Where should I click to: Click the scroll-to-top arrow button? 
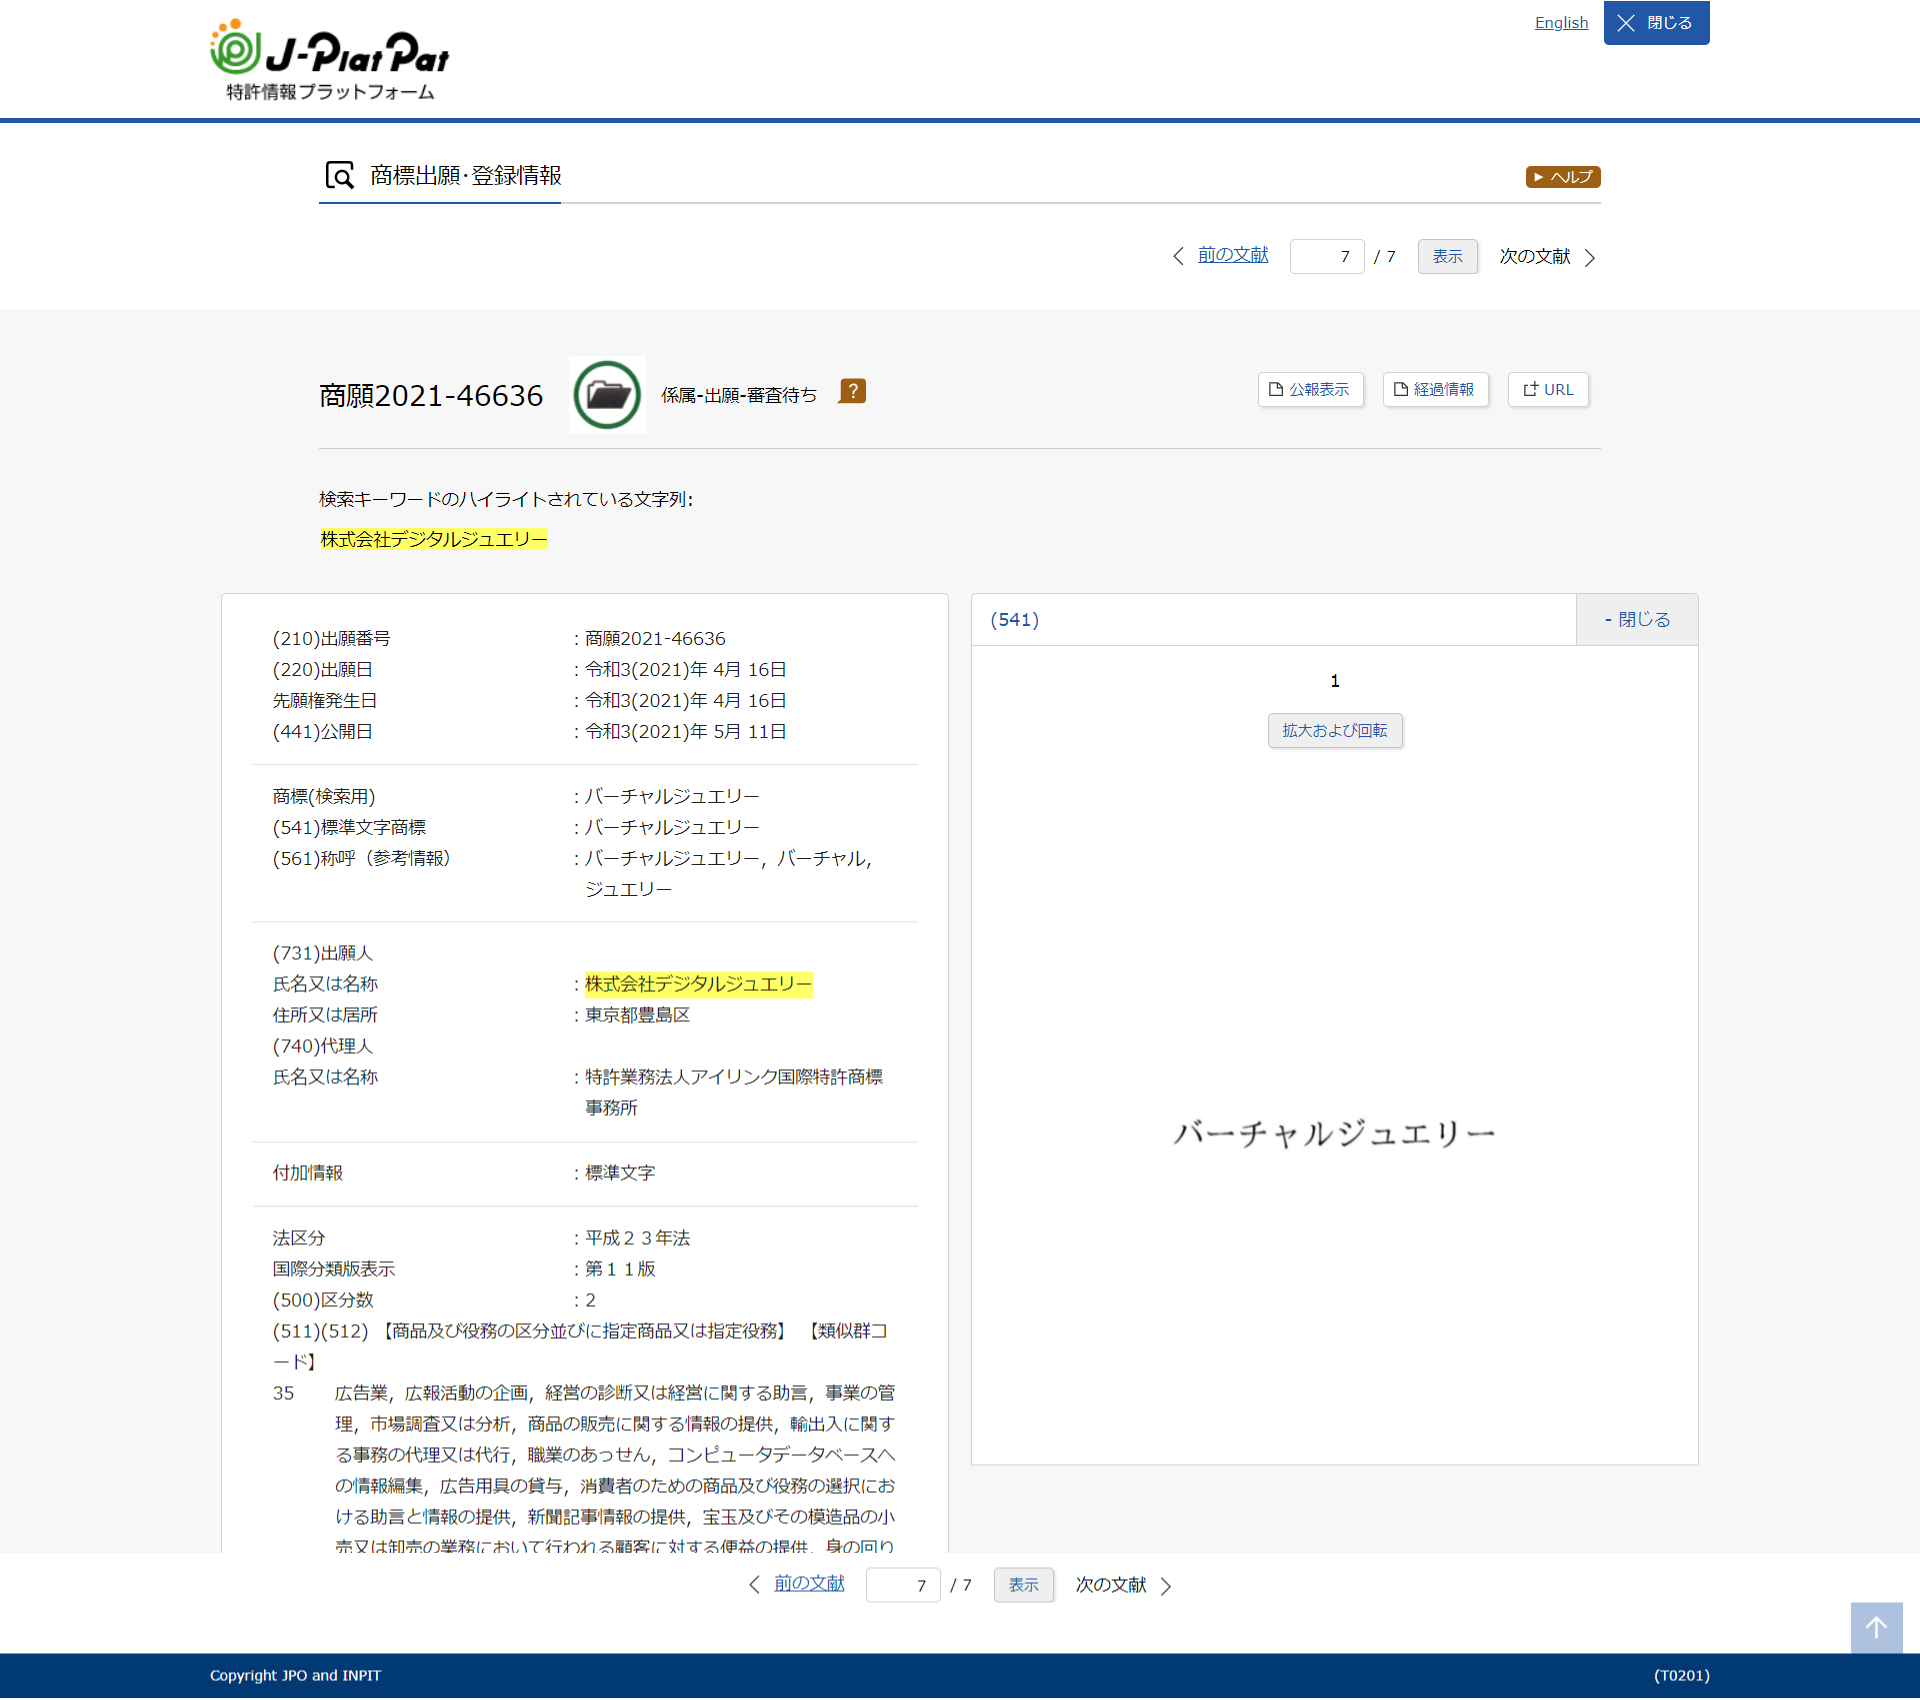click(1876, 1628)
